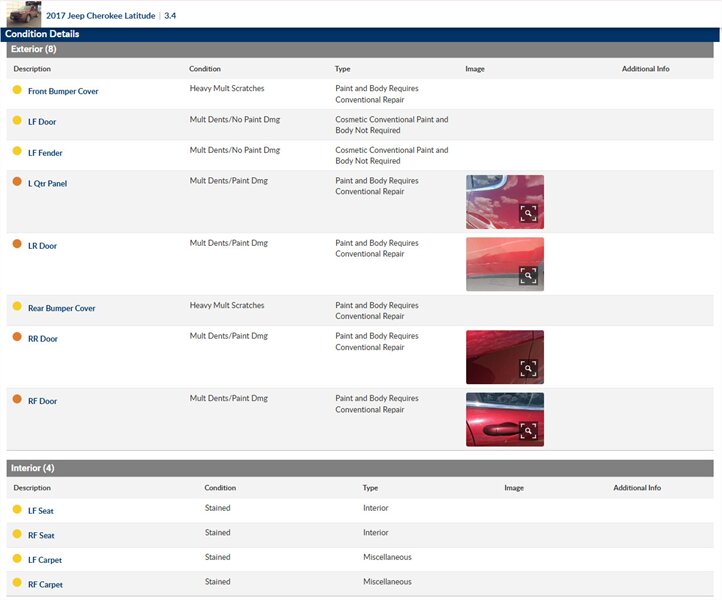Click magnify icon on RF Door image
Screen dimensions: 722x600
pyautogui.click(x=528, y=431)
